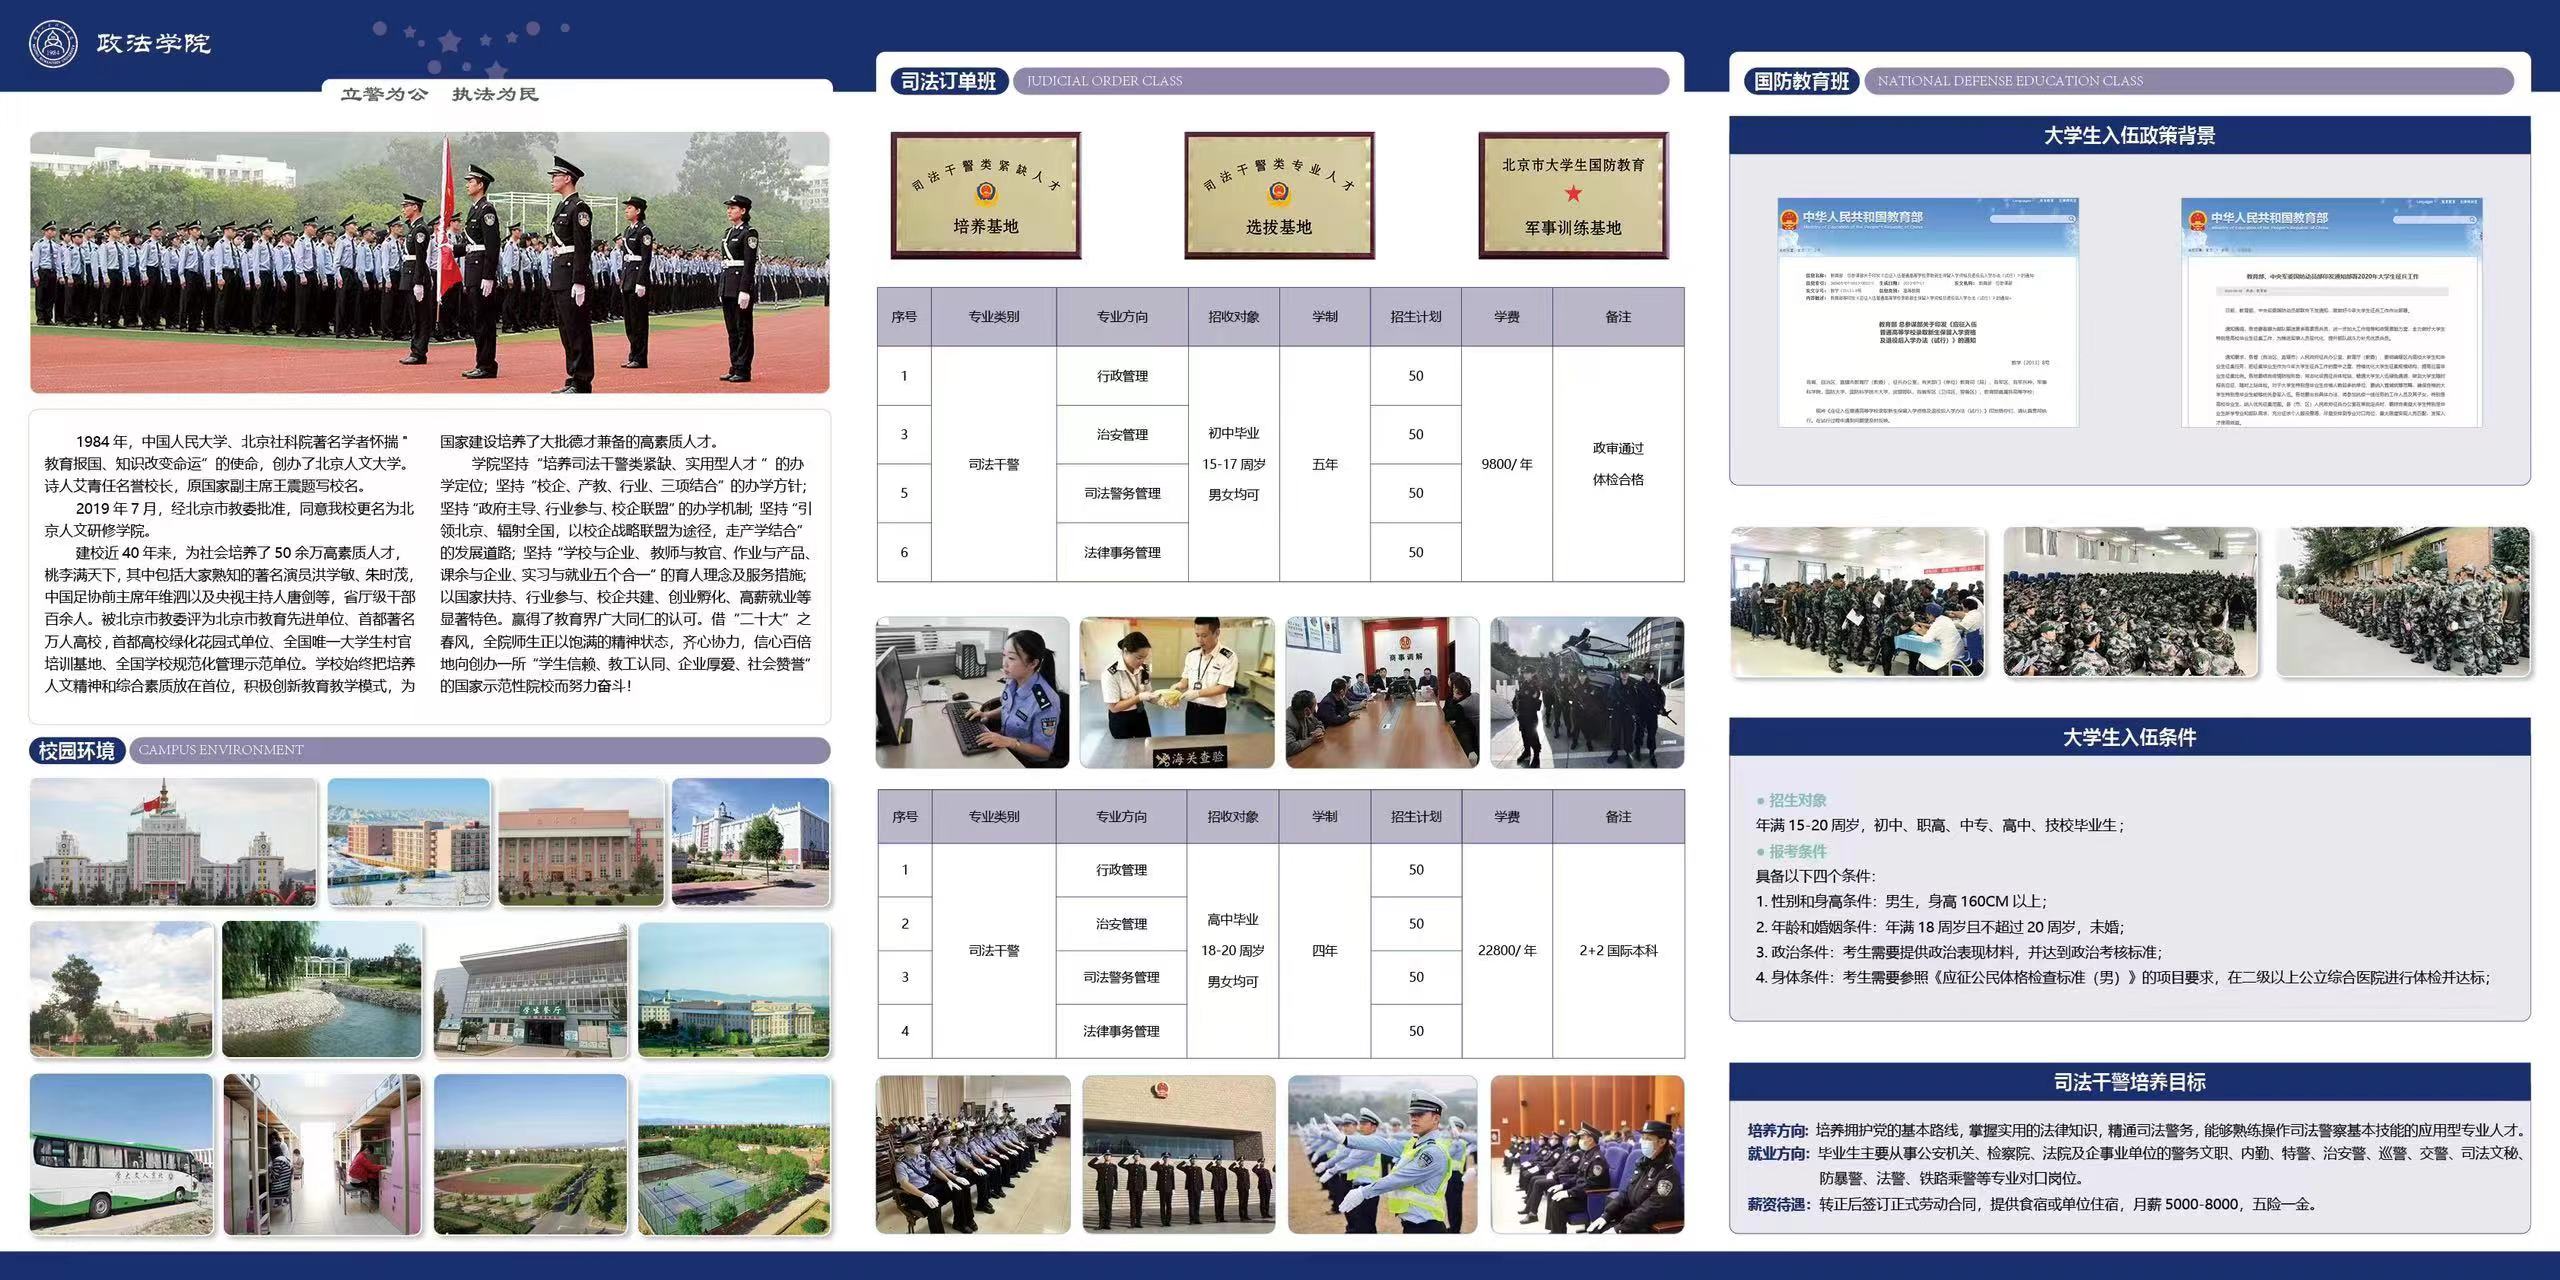
Task: Click the 校园环境 section label
Action: [77, 750]
